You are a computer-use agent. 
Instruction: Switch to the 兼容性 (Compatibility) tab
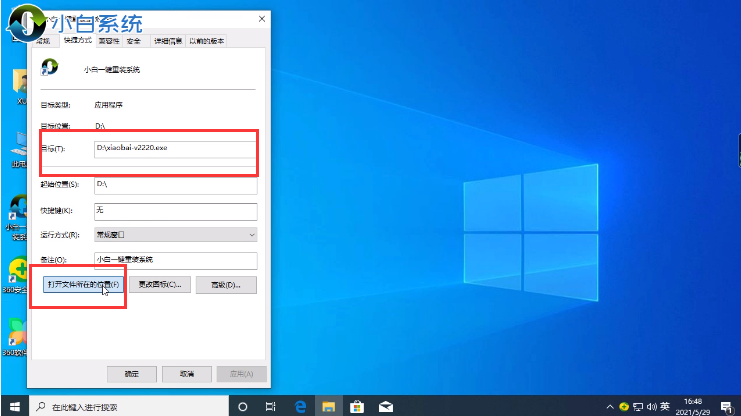tap(107, 41)
